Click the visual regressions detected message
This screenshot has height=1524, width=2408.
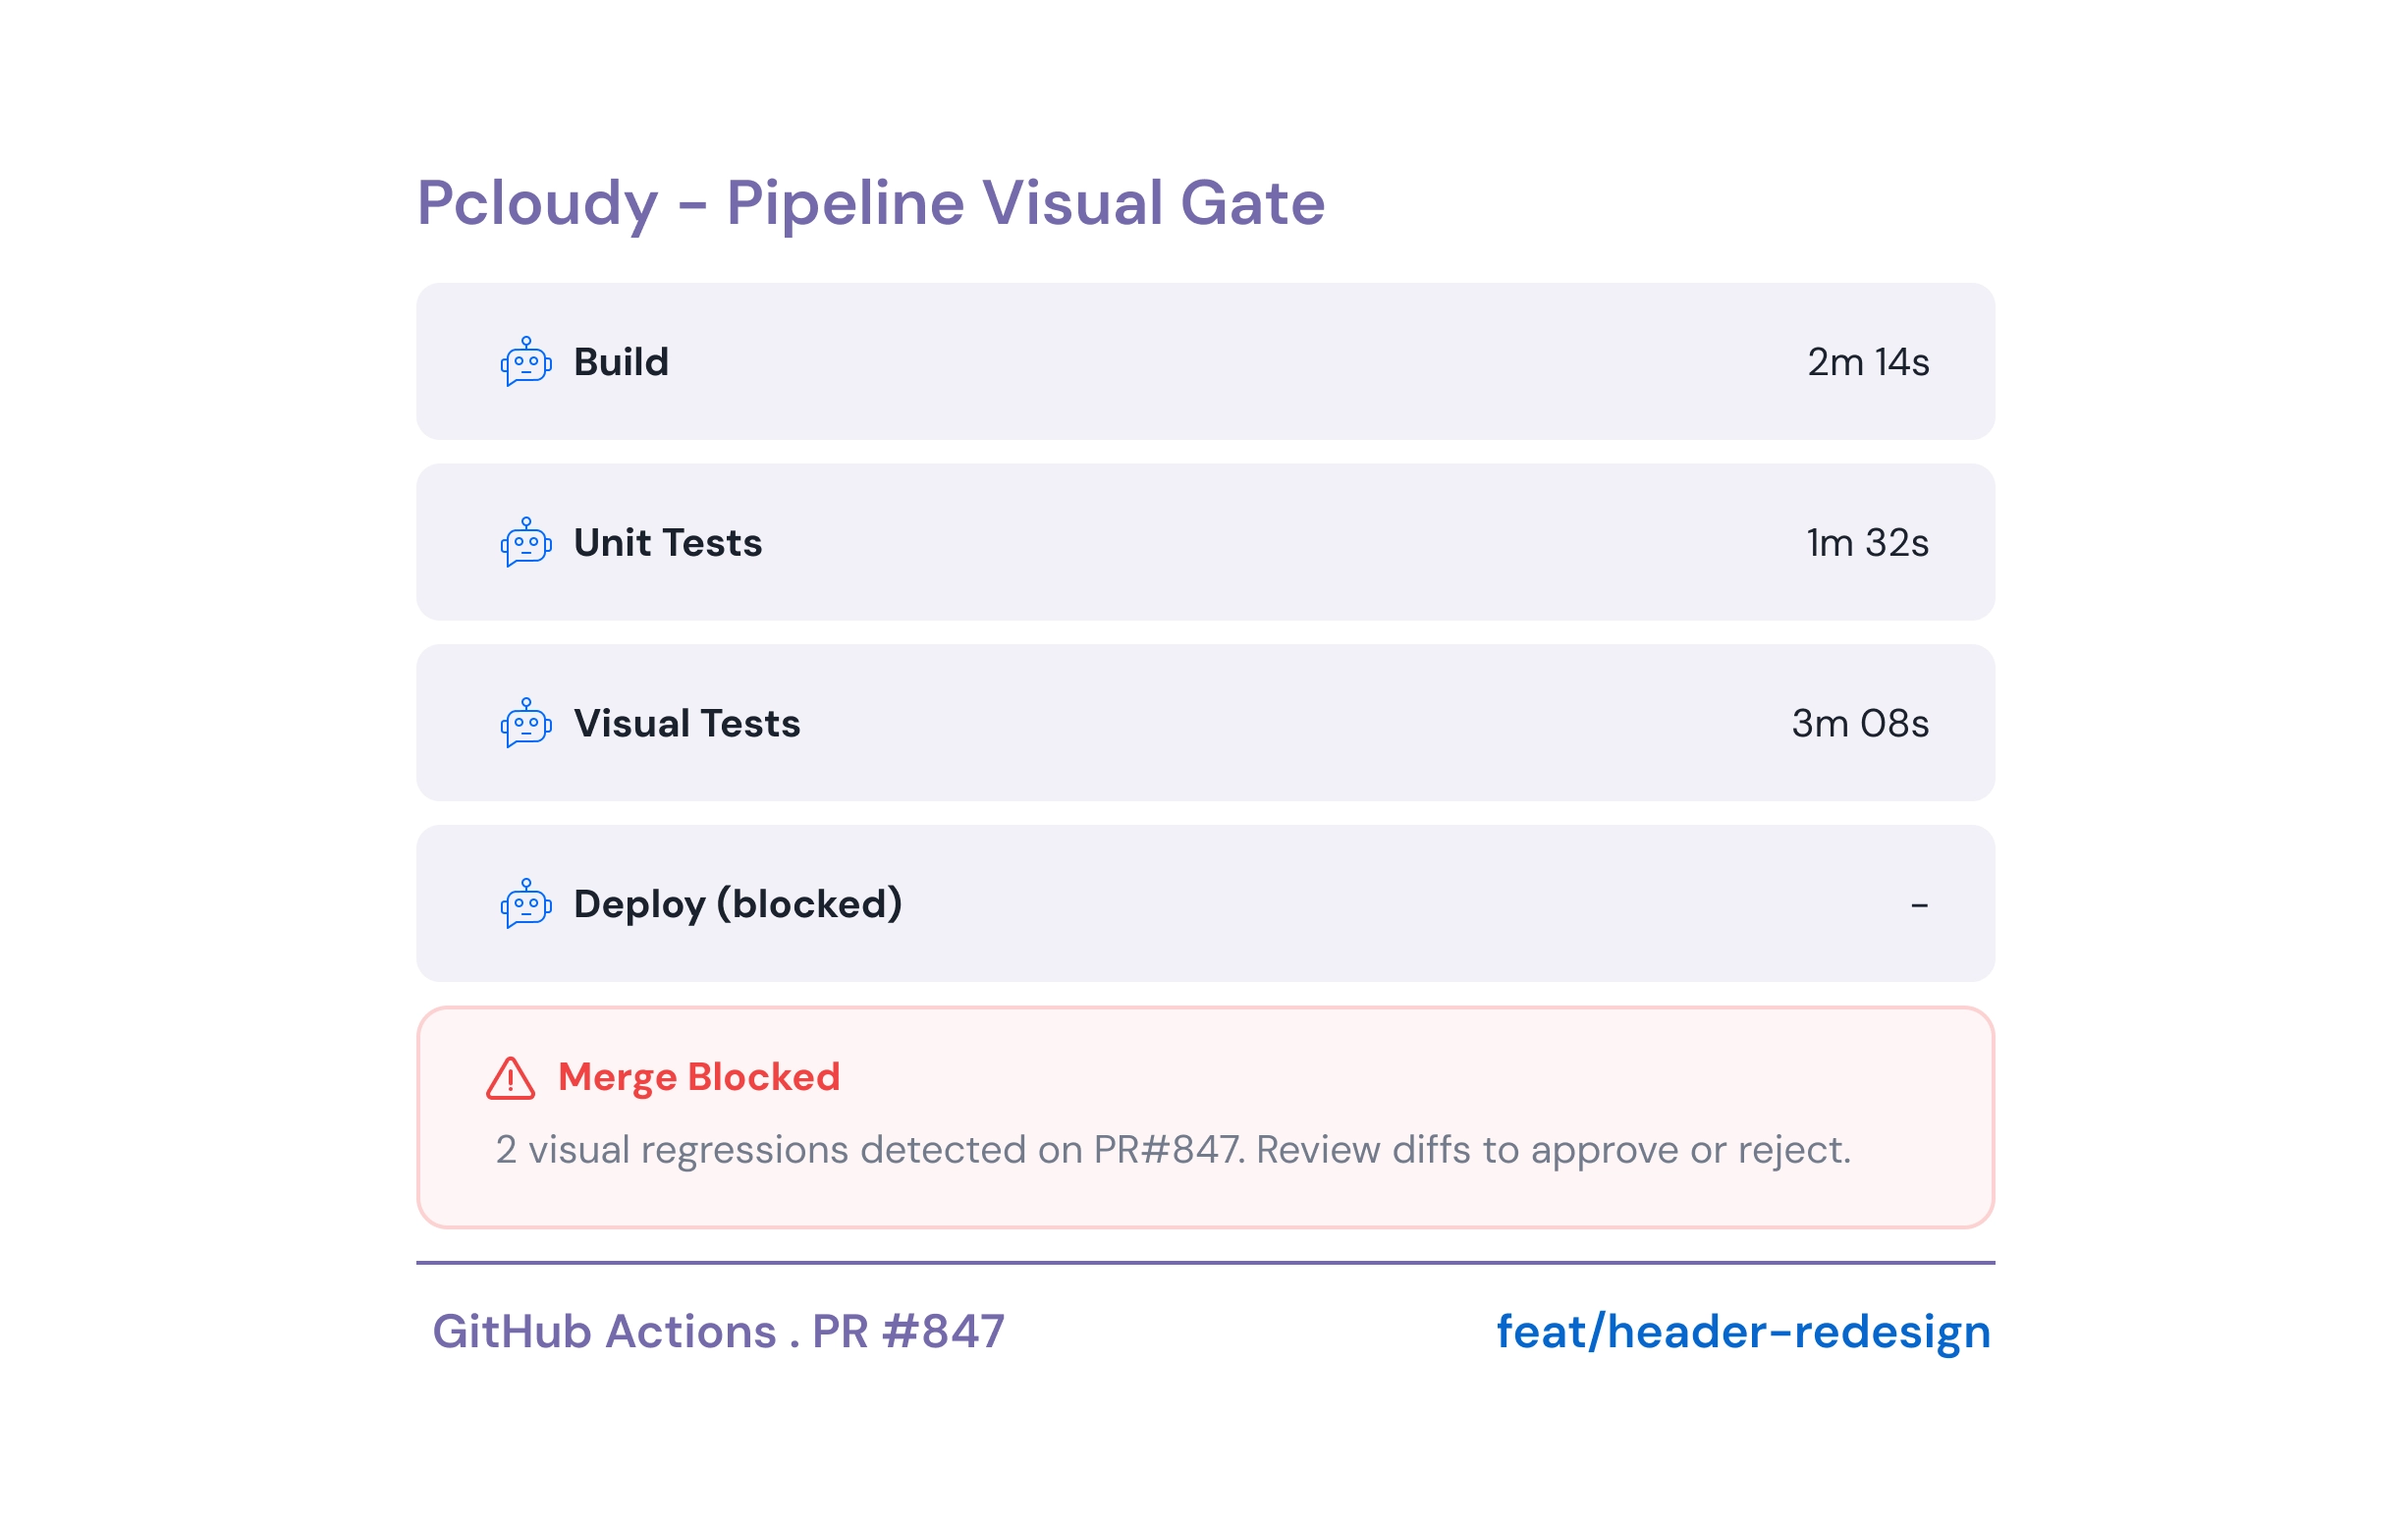[1172, 1150]
